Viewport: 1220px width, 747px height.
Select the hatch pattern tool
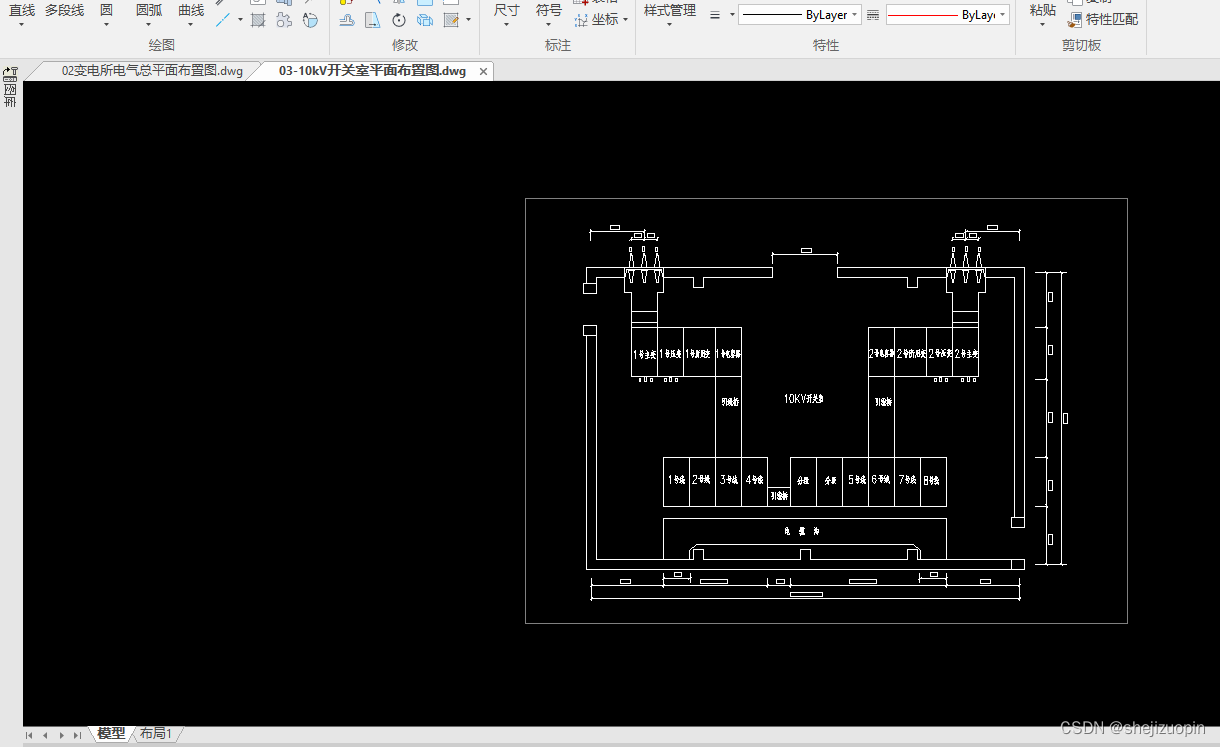click(258, 19)
